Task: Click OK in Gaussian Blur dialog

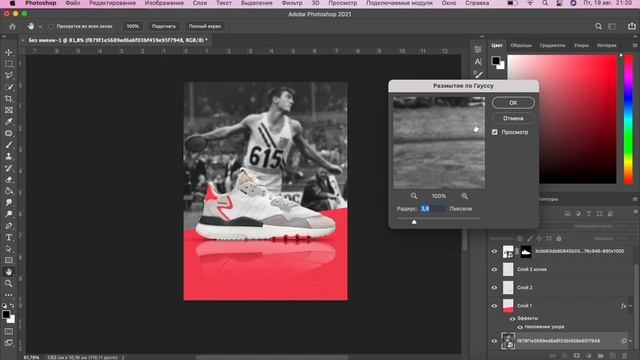Action: coord(513,103)
